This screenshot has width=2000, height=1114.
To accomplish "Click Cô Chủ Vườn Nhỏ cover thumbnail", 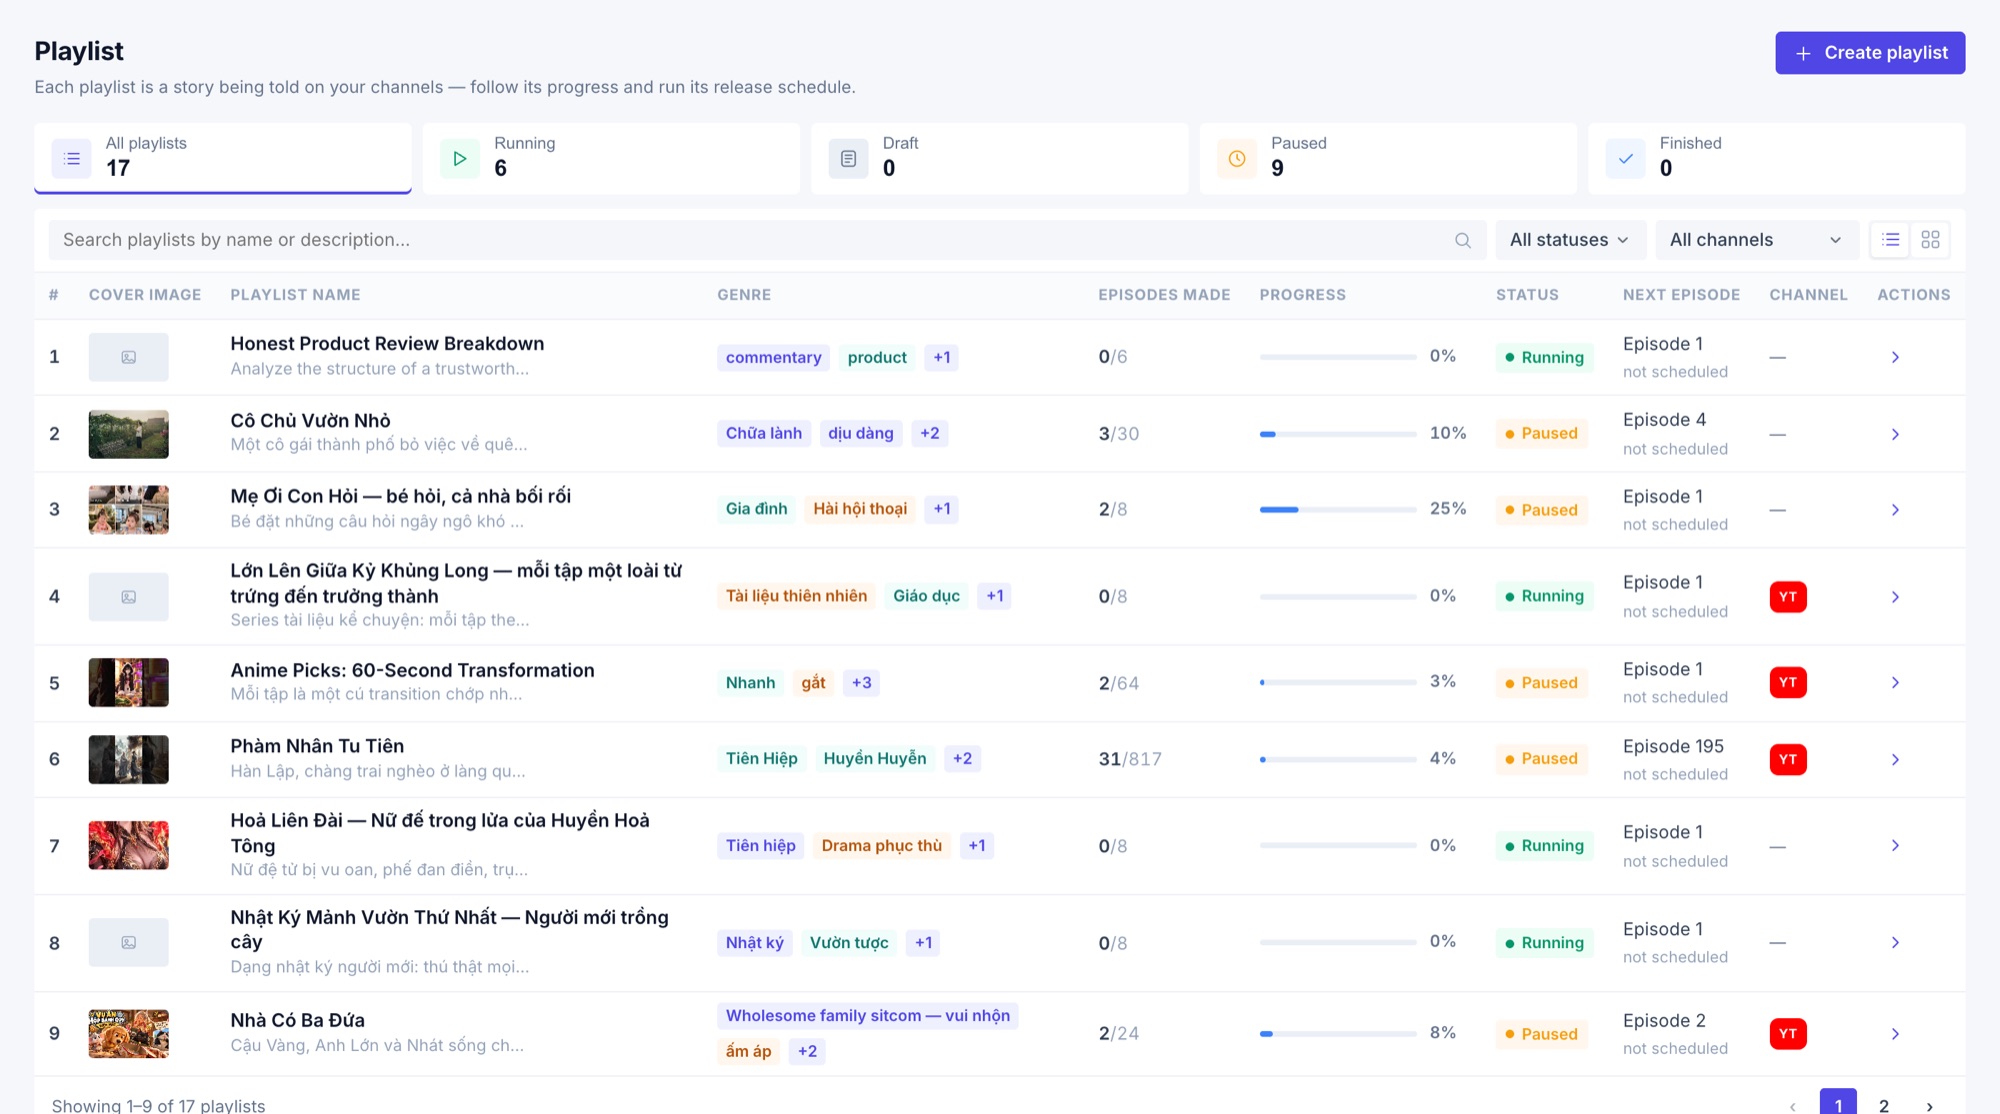I will point(128,434).
